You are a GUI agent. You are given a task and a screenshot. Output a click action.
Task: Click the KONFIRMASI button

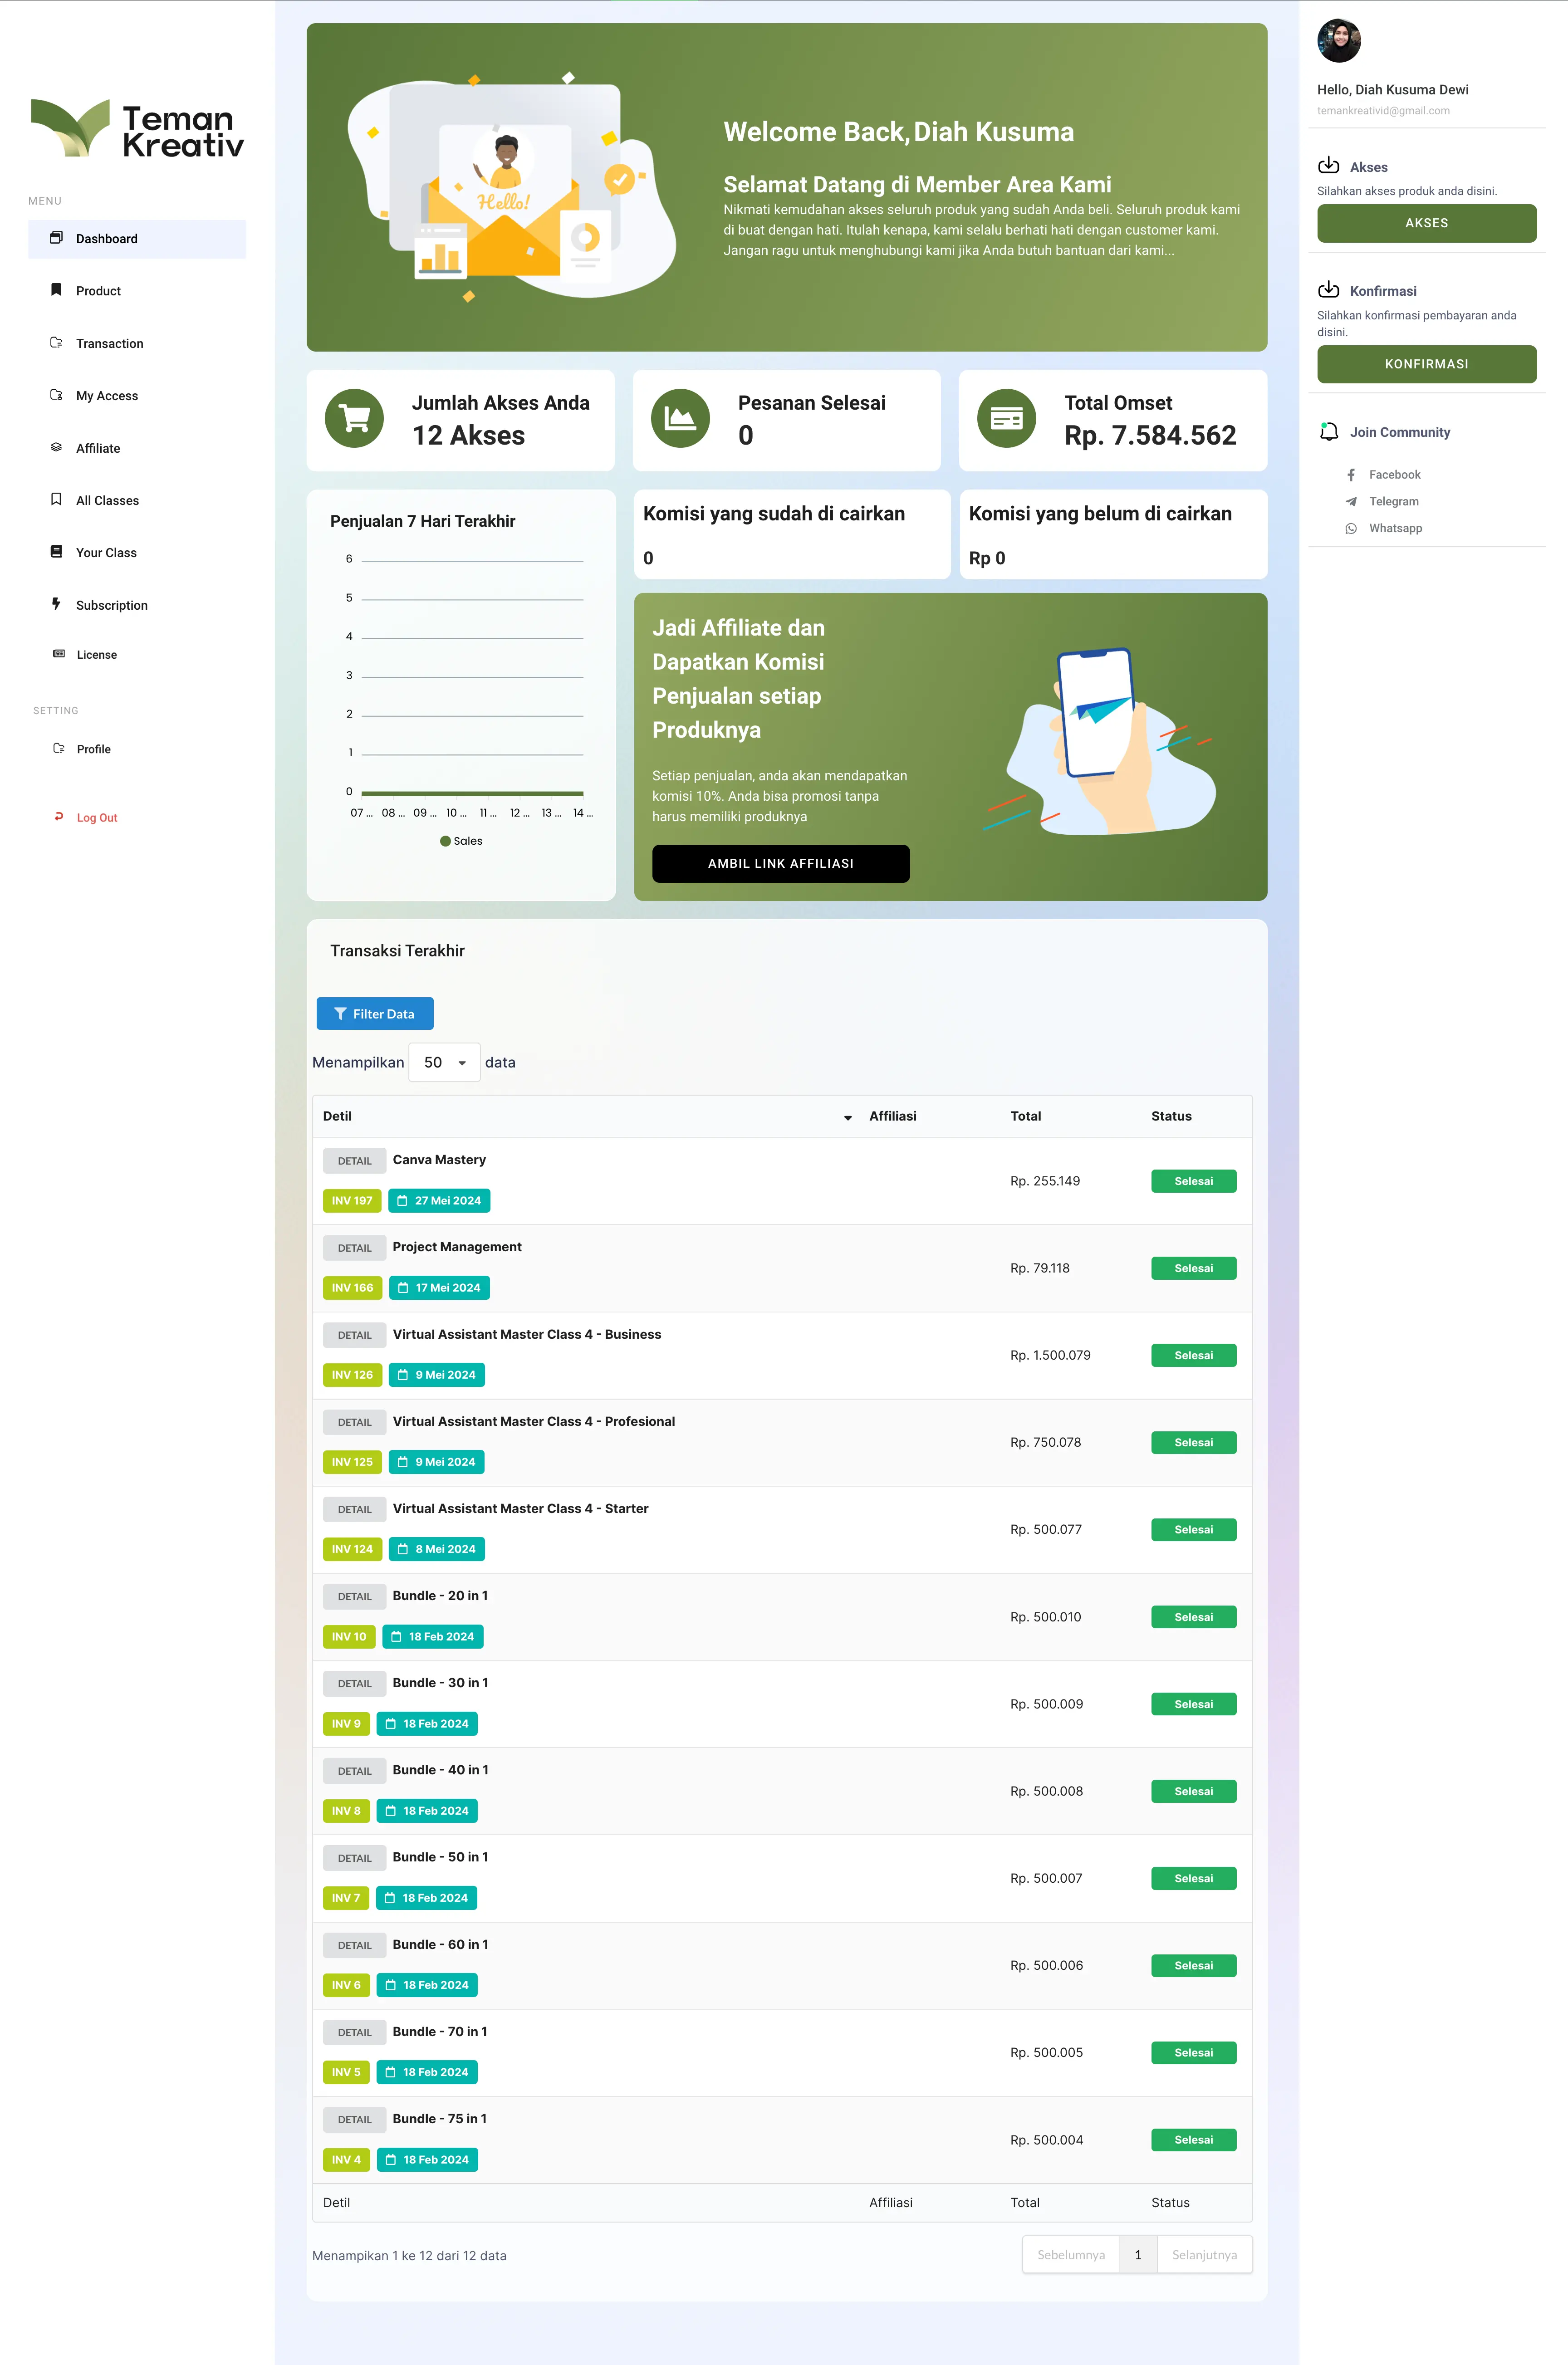click(x=1426, y=364)
